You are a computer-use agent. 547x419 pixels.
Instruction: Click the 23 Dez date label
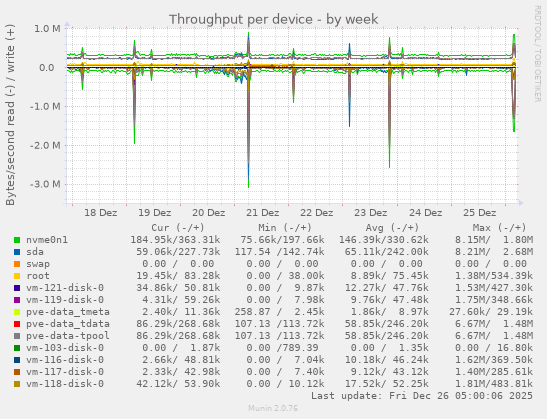tap(371, 213)
